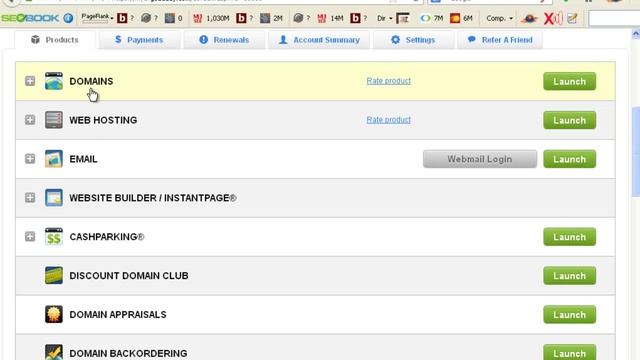
Task: Click the Website Builder product icon
Action: click(x=54, y=198)
